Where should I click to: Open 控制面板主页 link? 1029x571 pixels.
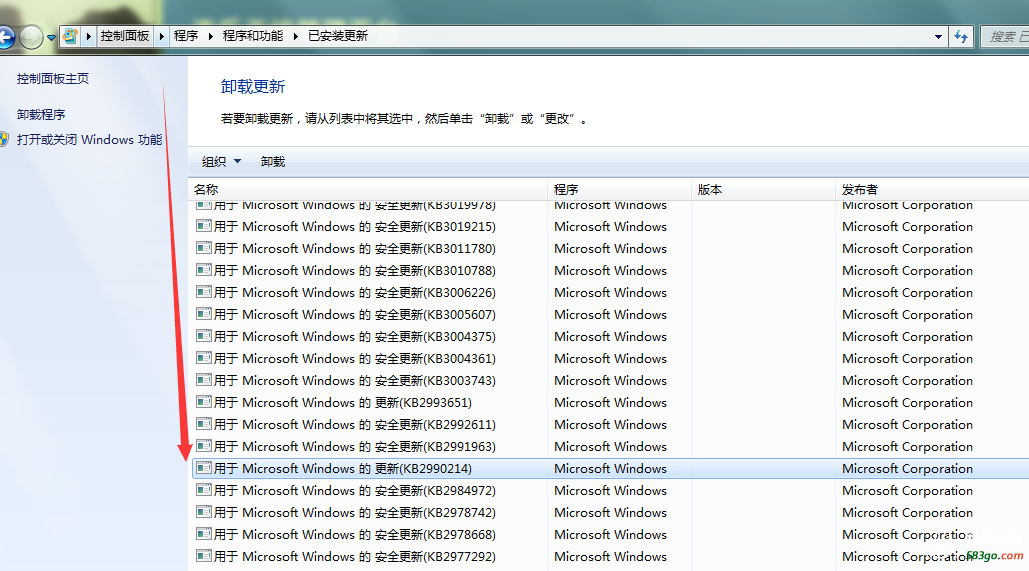click(x=52, y=79)
